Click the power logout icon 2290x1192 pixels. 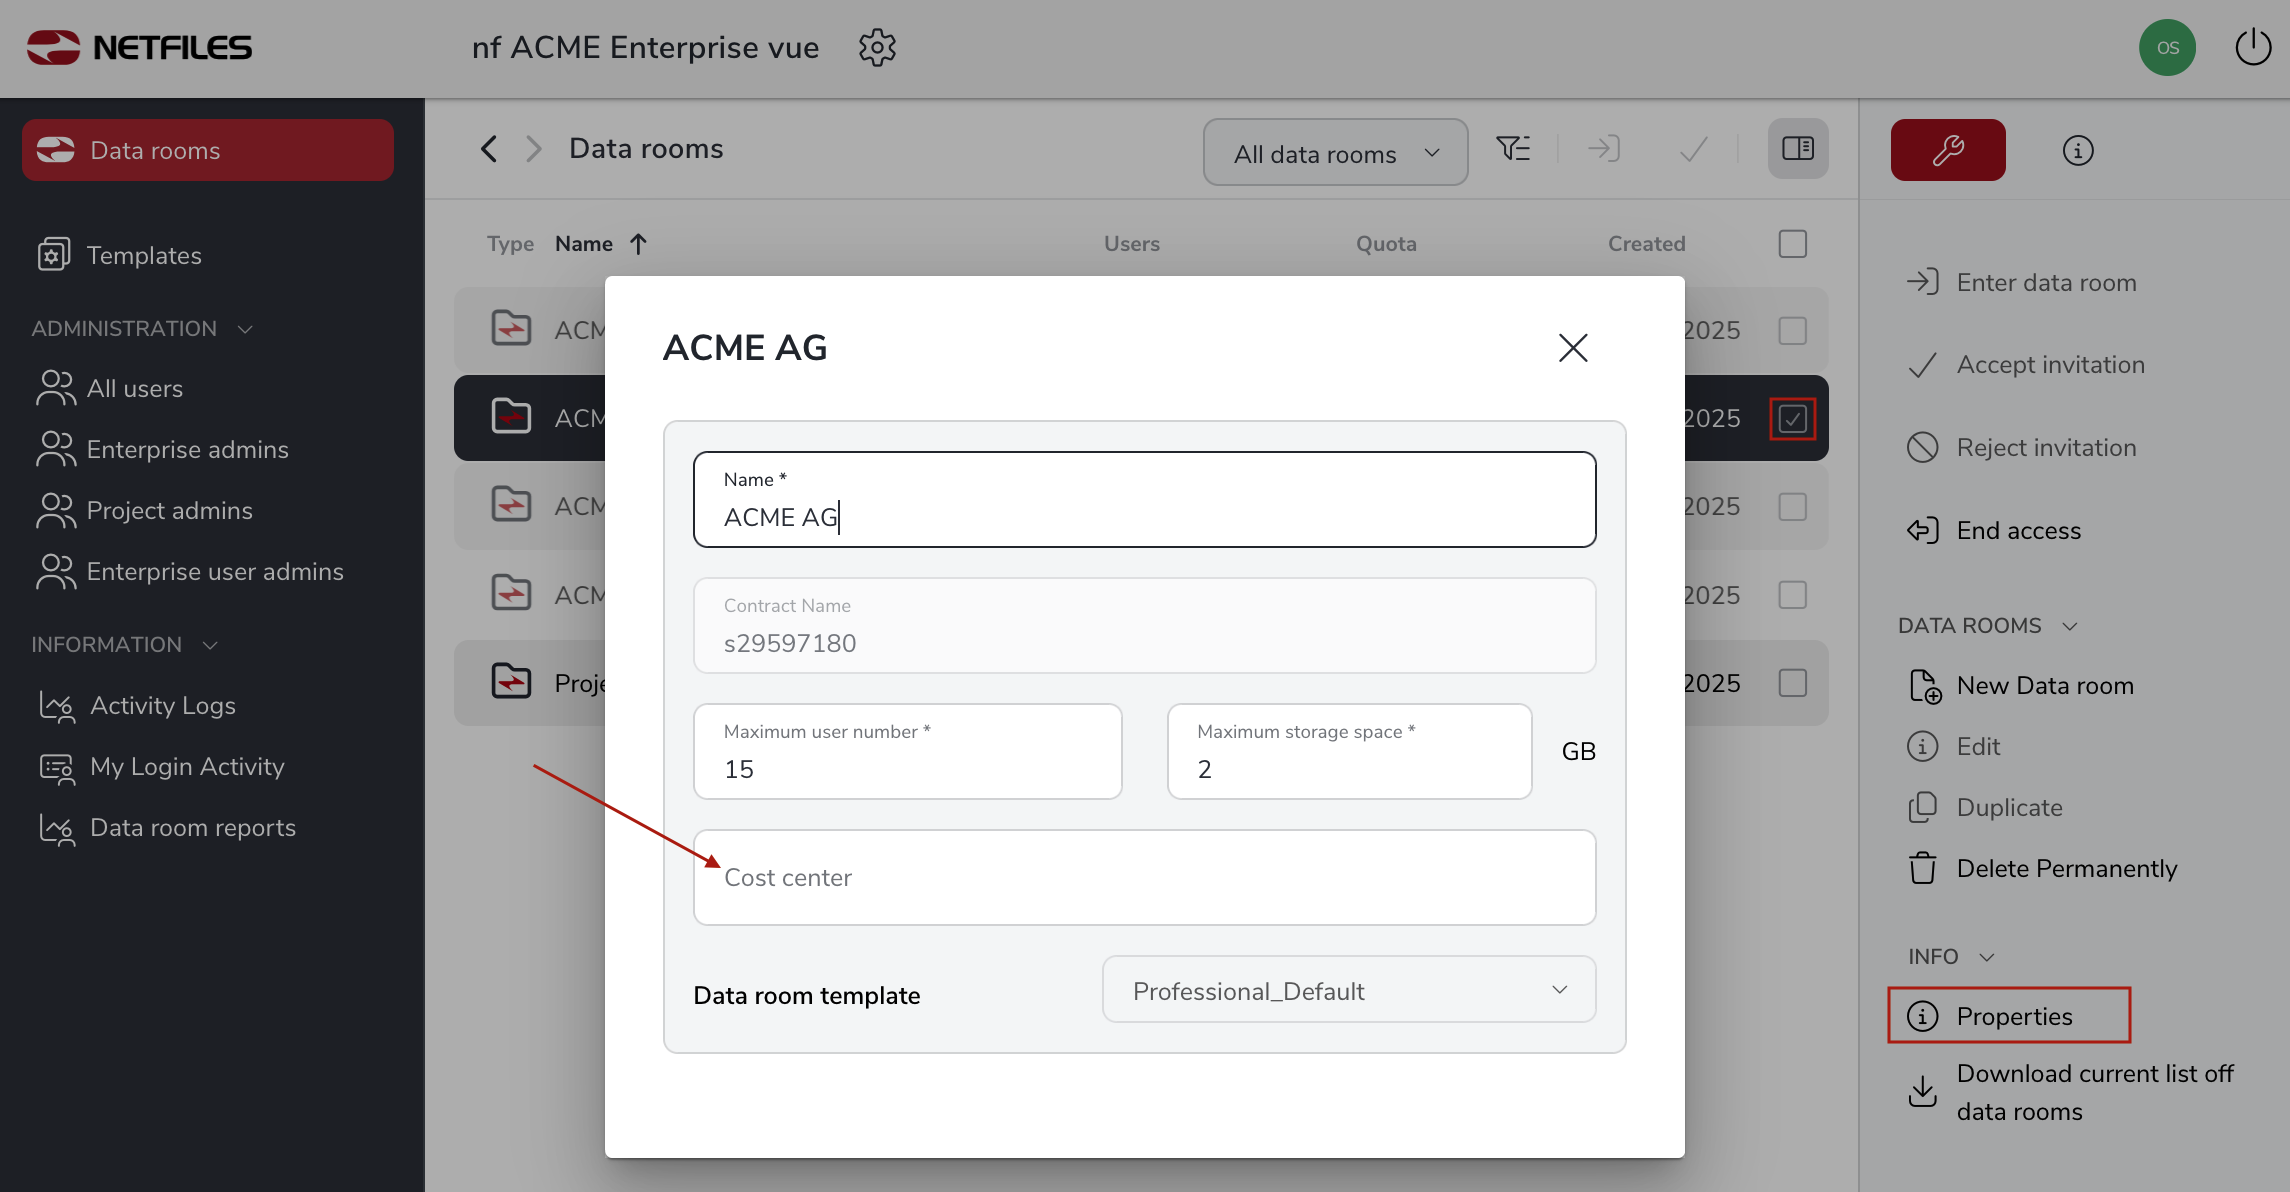(2252, 48)
